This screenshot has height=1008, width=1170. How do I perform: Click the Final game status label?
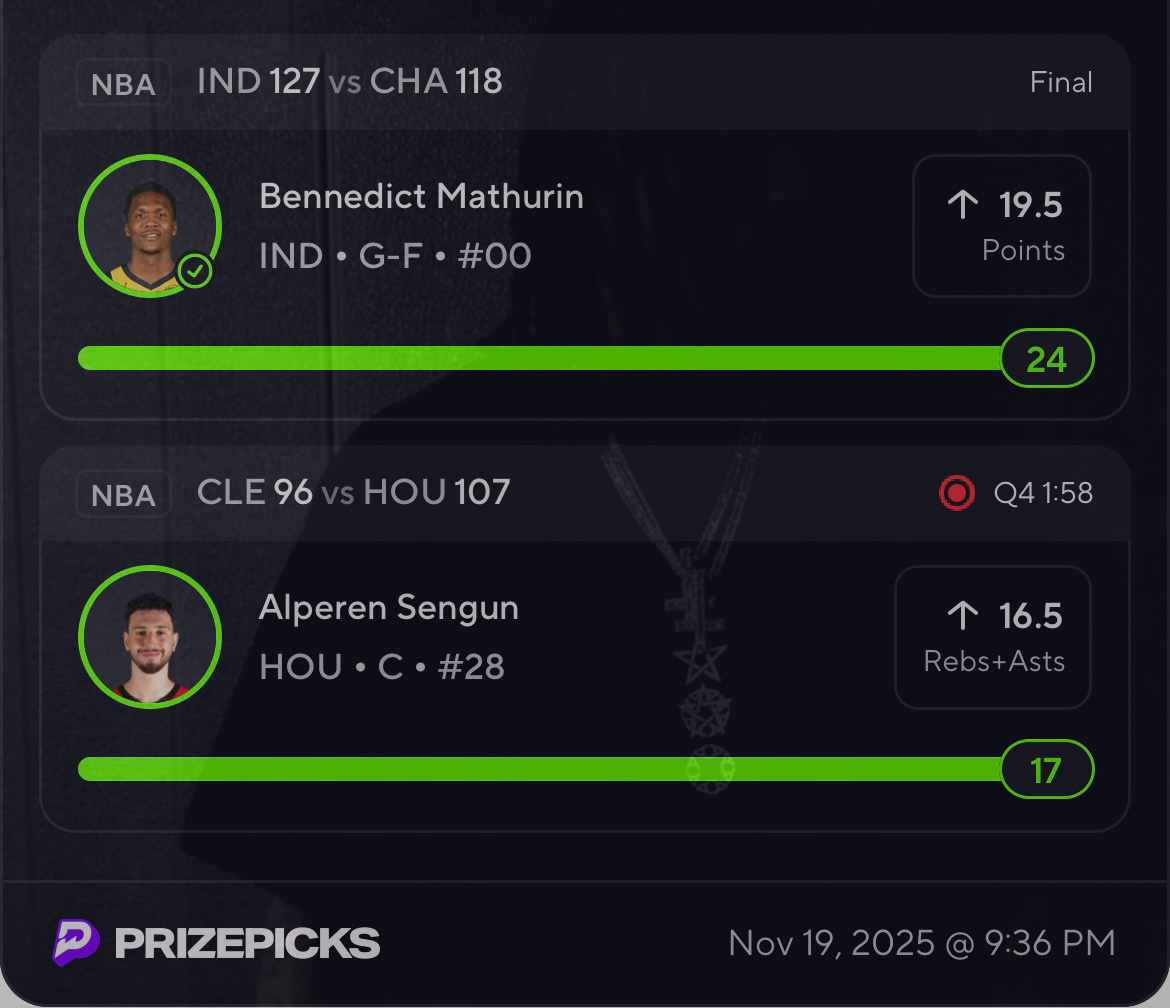pyautogui.click(x=1061, y=82)
